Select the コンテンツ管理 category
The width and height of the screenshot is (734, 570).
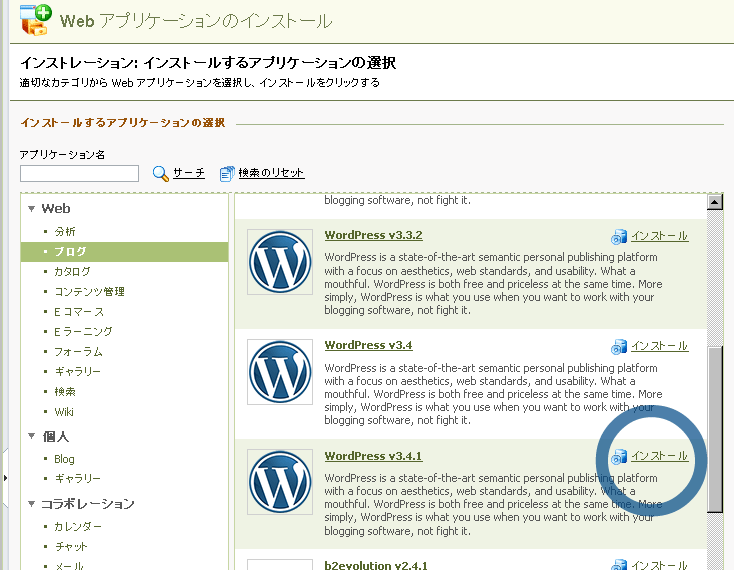point(89,292)
